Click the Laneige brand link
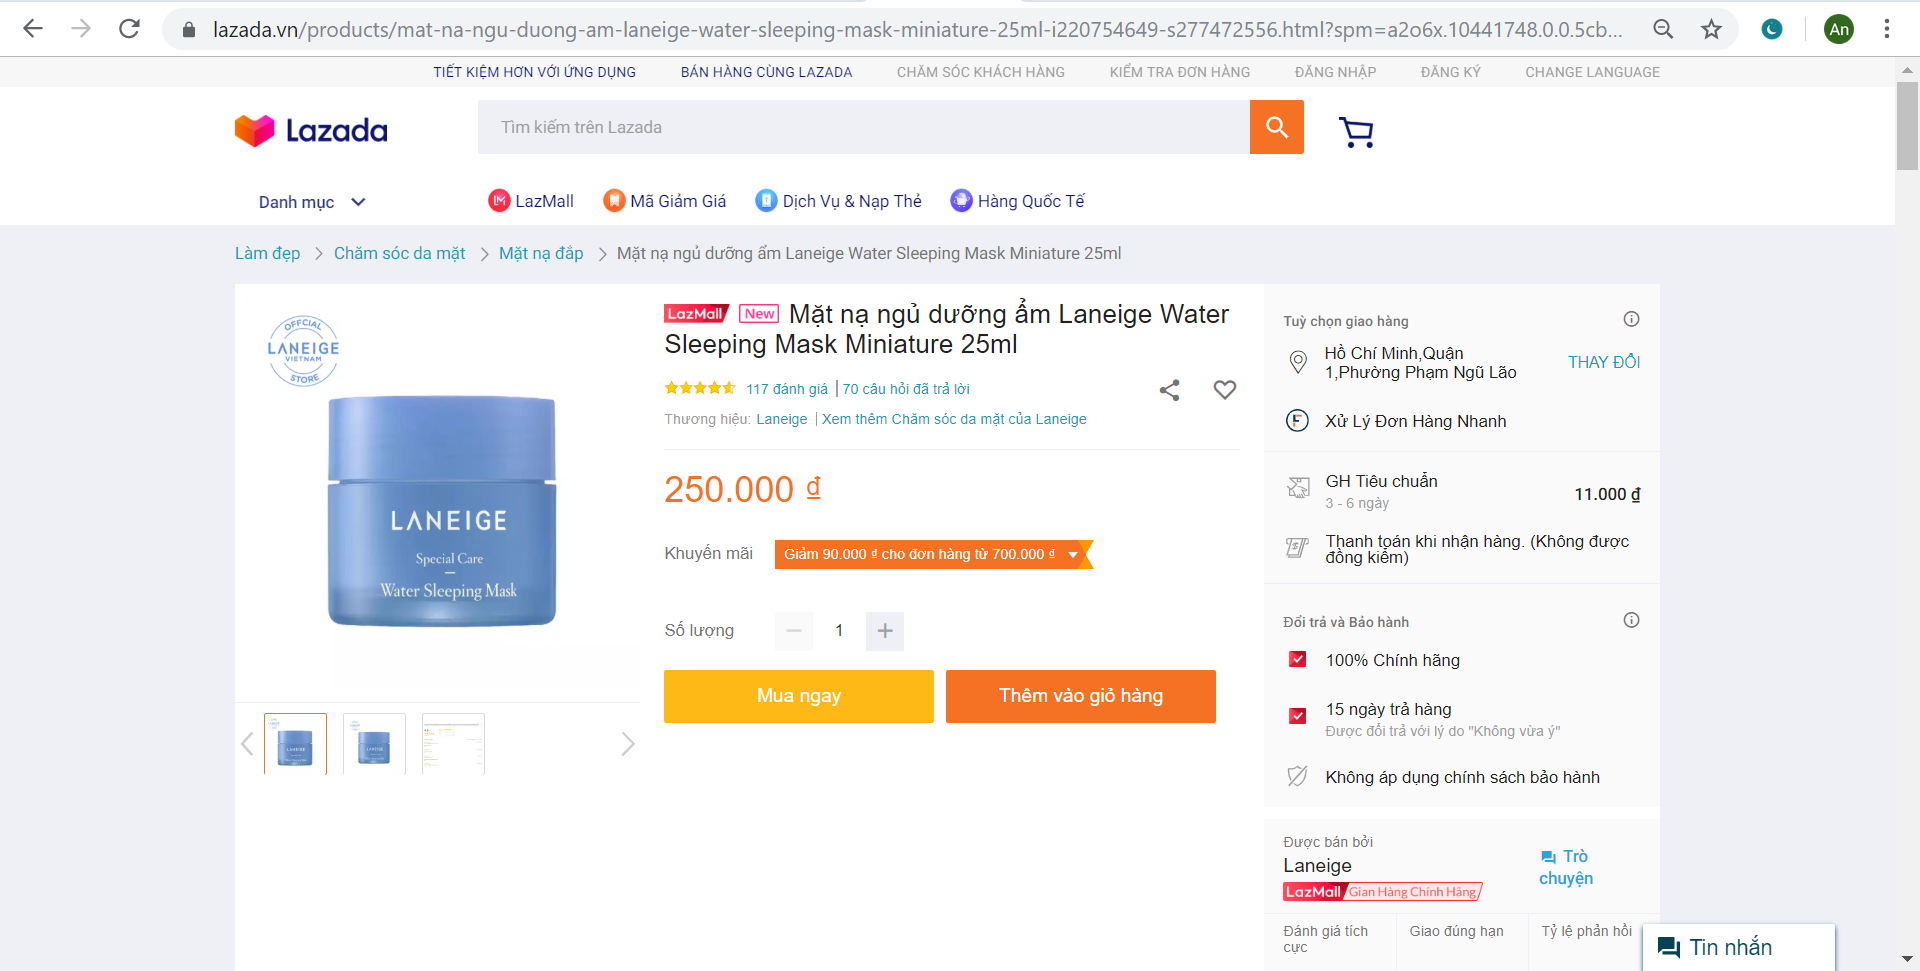This screenshot has height=971, width=1920. point(782,419)
